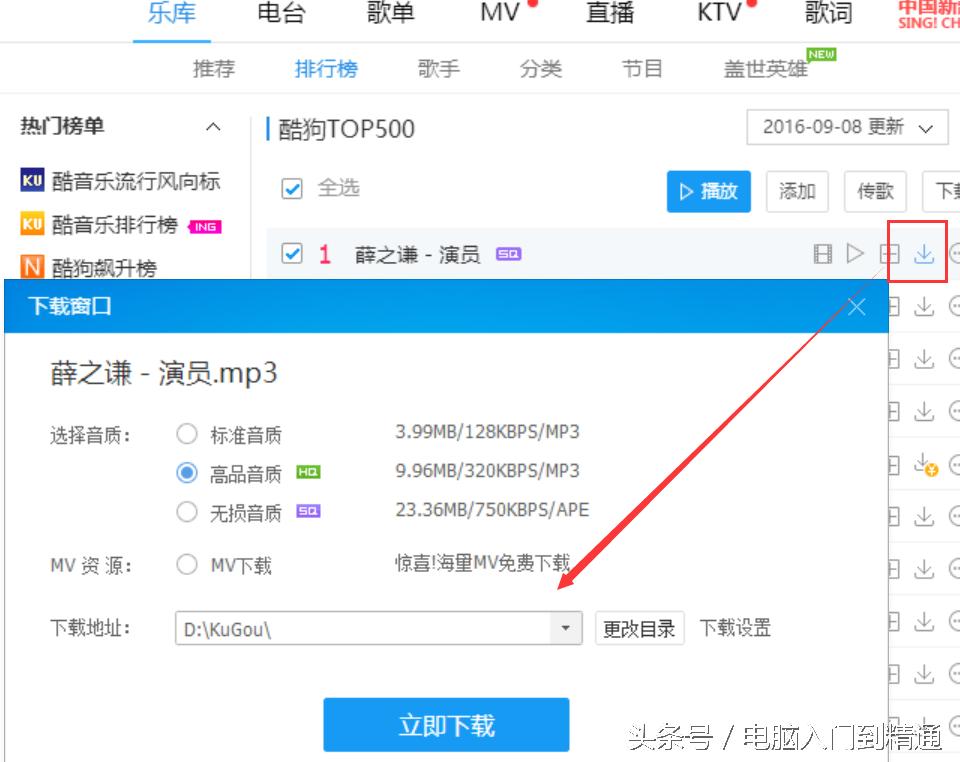Click the 更改目录 change directory button
Viewport: 960px width, 762px height.
click(639, 628)
